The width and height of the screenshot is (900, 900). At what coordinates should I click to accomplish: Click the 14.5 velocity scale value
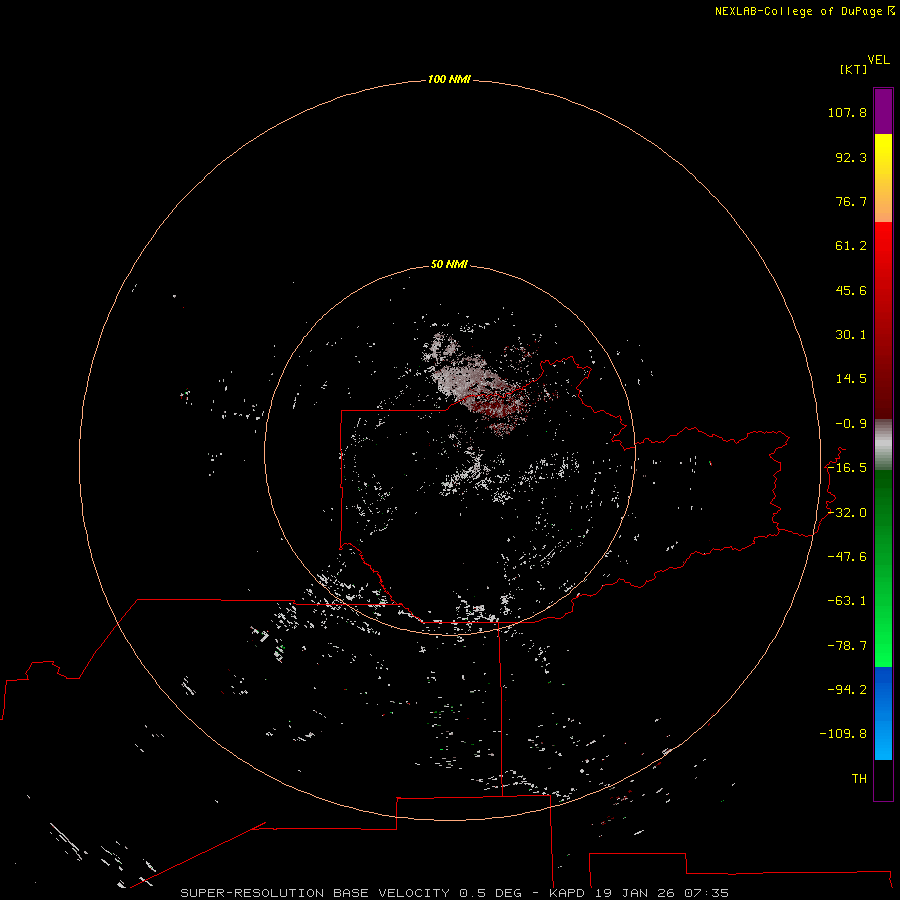[851, 379]
